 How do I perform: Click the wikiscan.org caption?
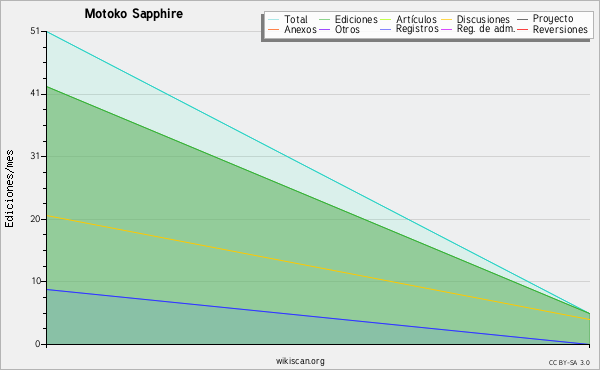pos(300,361)
